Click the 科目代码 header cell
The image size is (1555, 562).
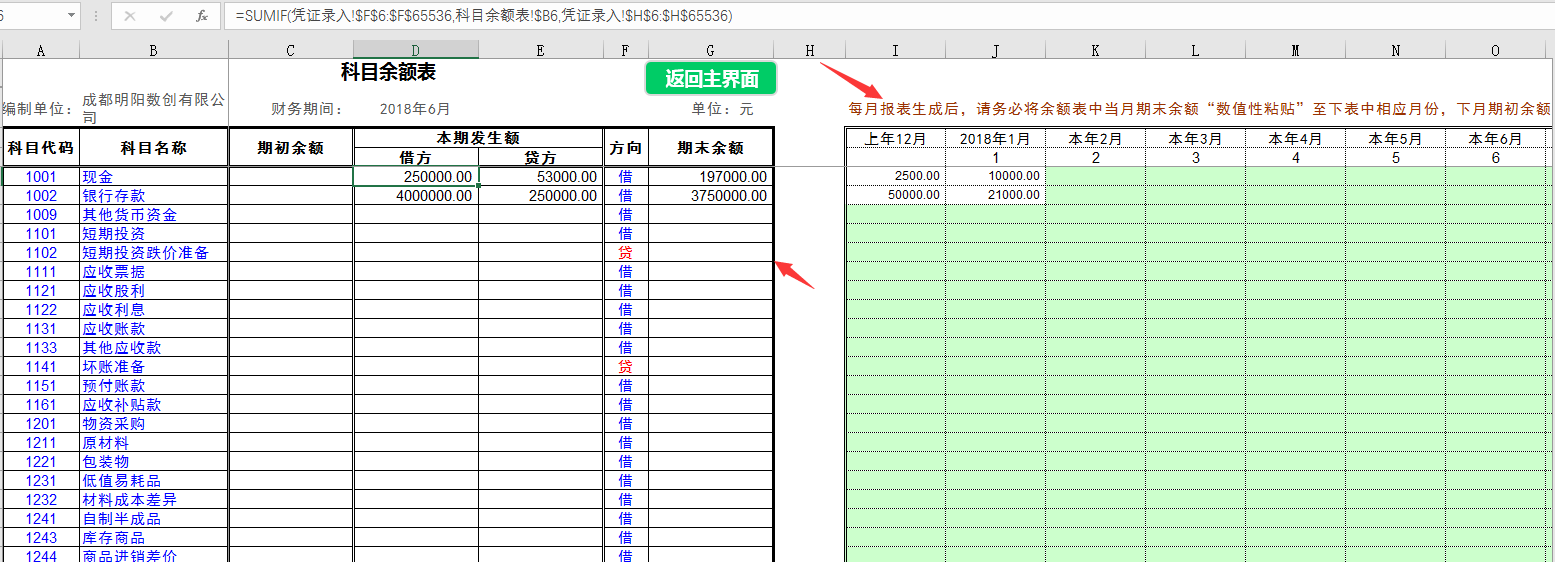coord(41,147)
